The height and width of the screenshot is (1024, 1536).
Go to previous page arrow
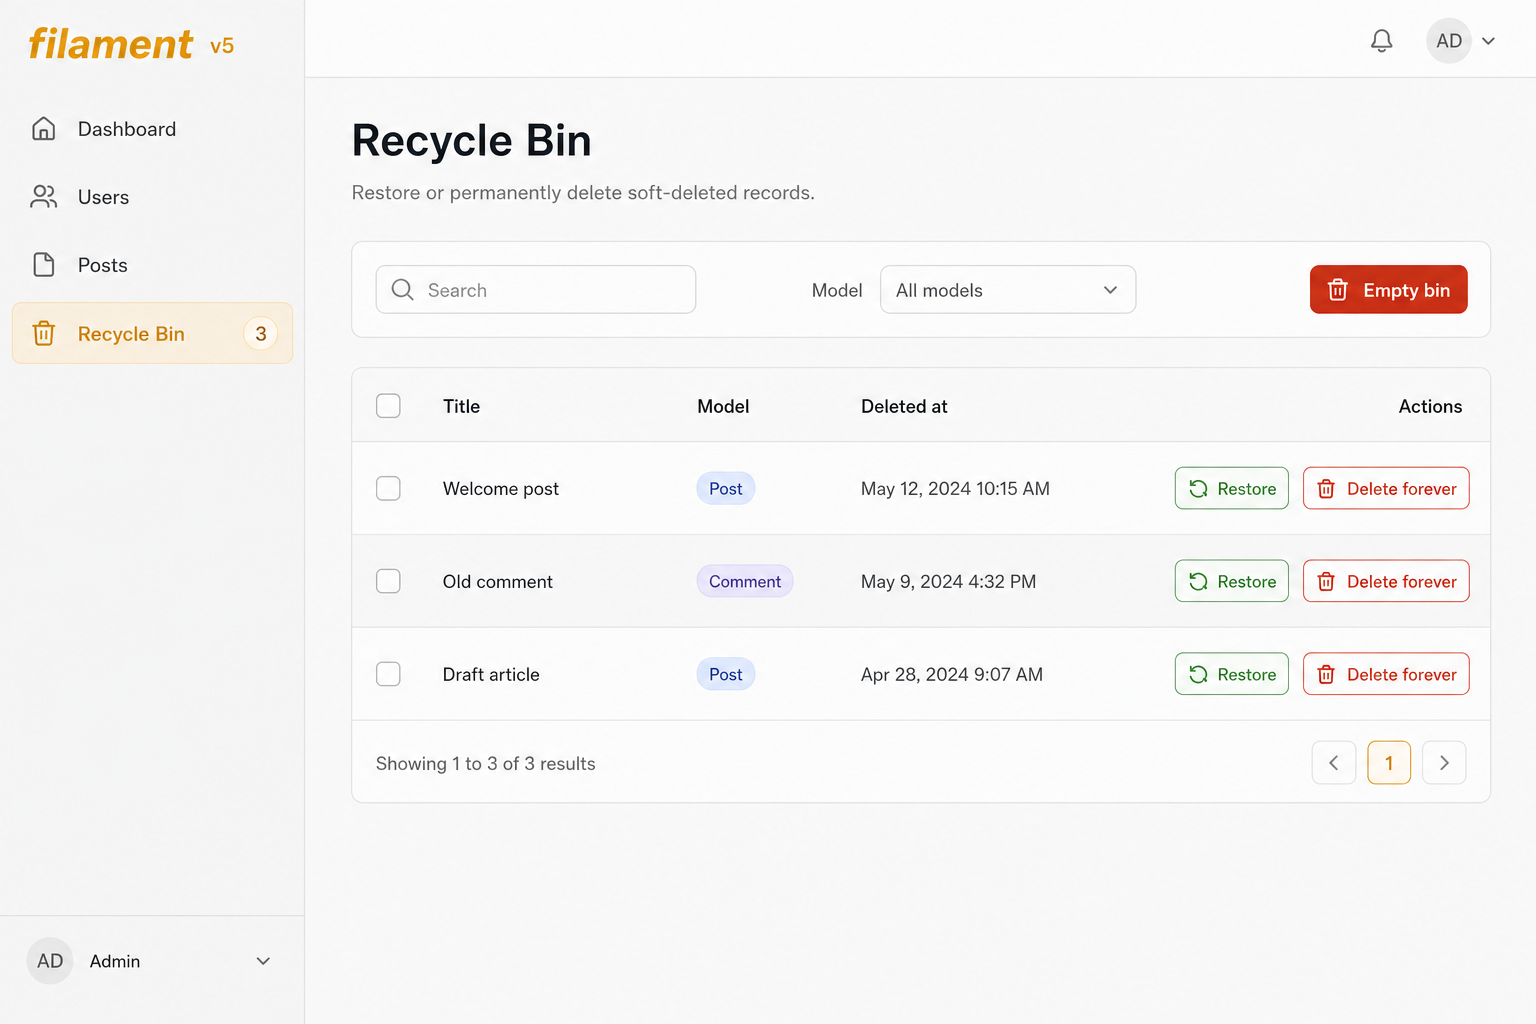coord(1334,763)
